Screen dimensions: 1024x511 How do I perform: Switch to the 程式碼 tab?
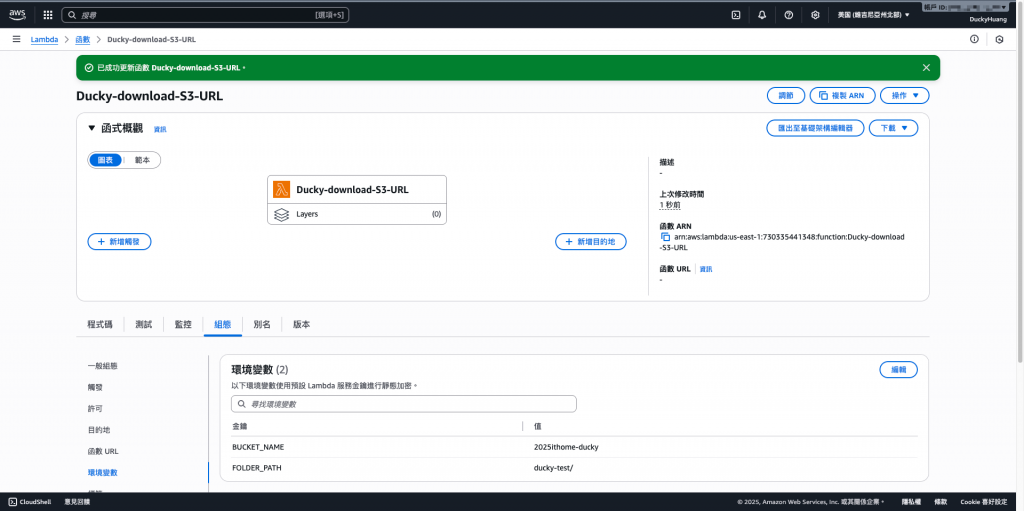coord(100,324)
